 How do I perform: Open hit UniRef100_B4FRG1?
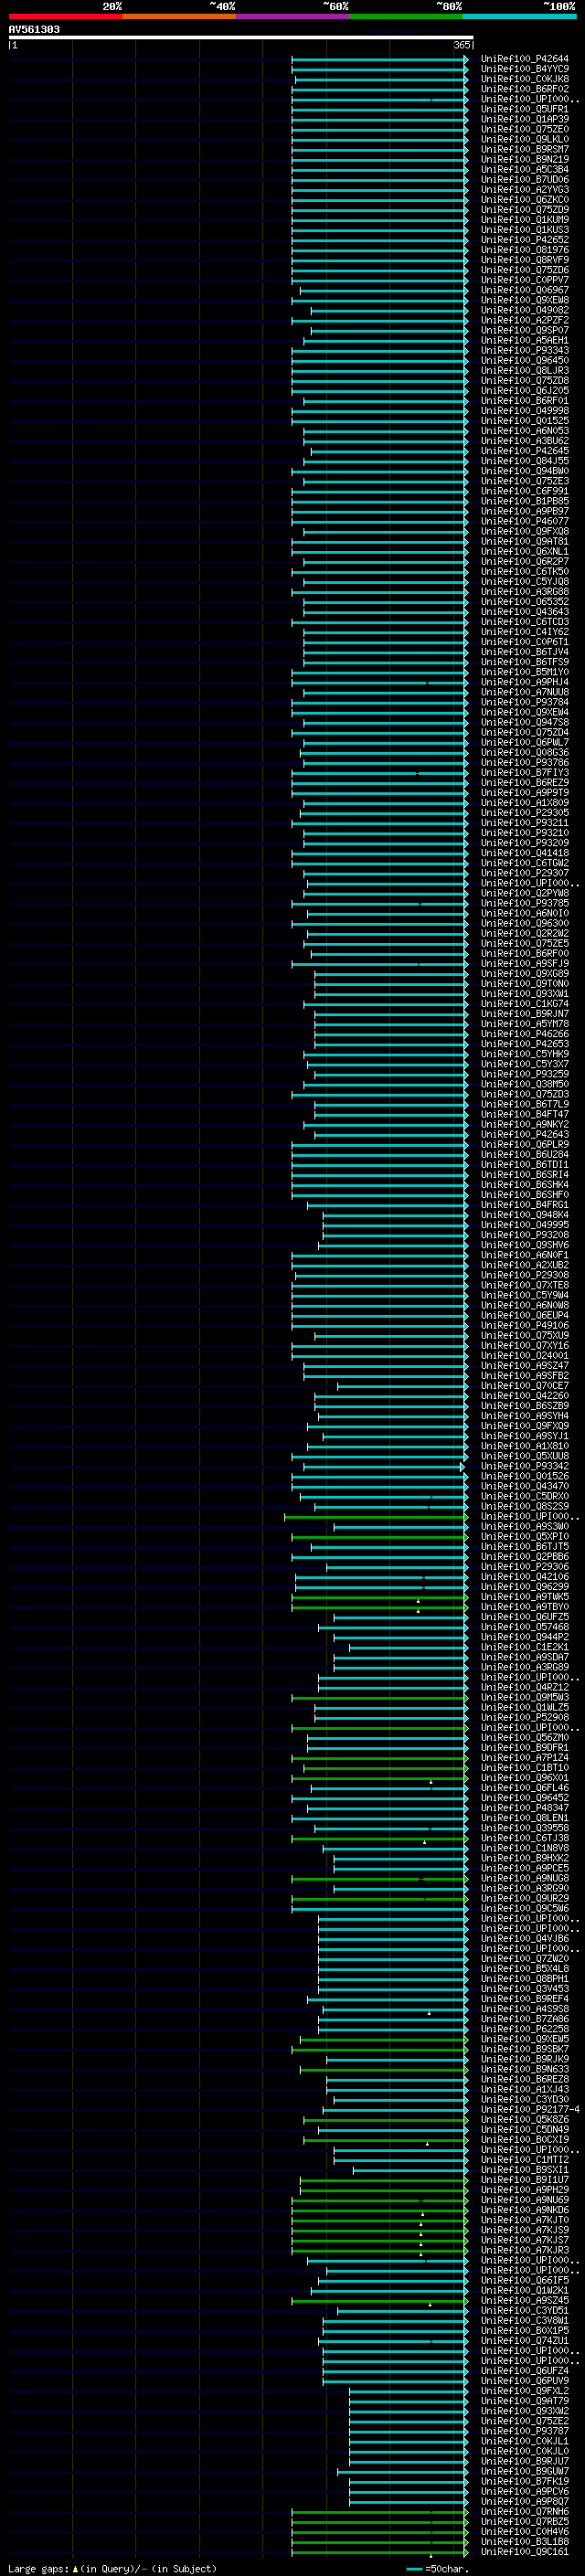[x=525, y=1205]
